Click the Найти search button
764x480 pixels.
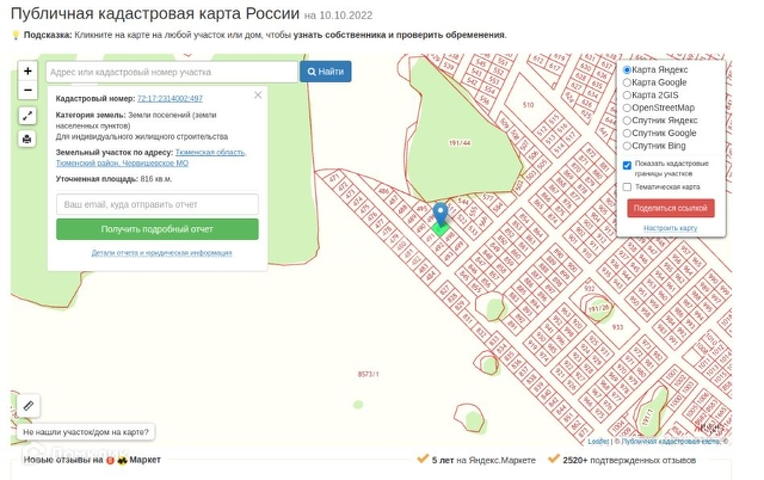coord(325,72)
